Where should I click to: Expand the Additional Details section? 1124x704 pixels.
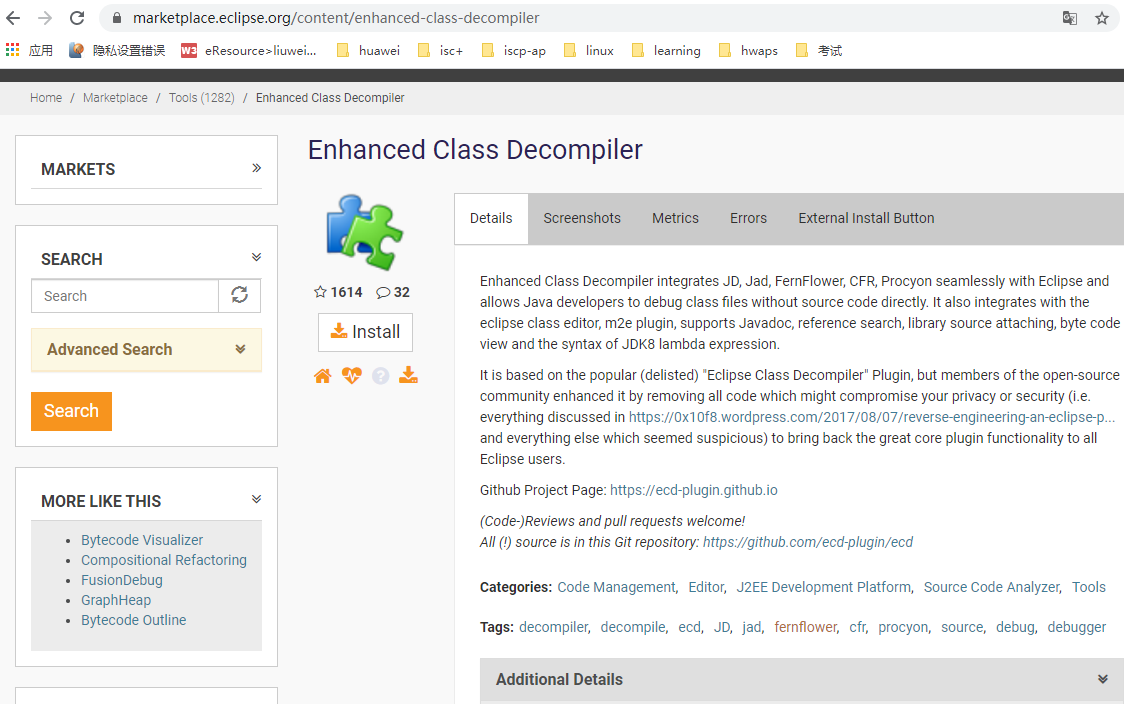[801, 680]
